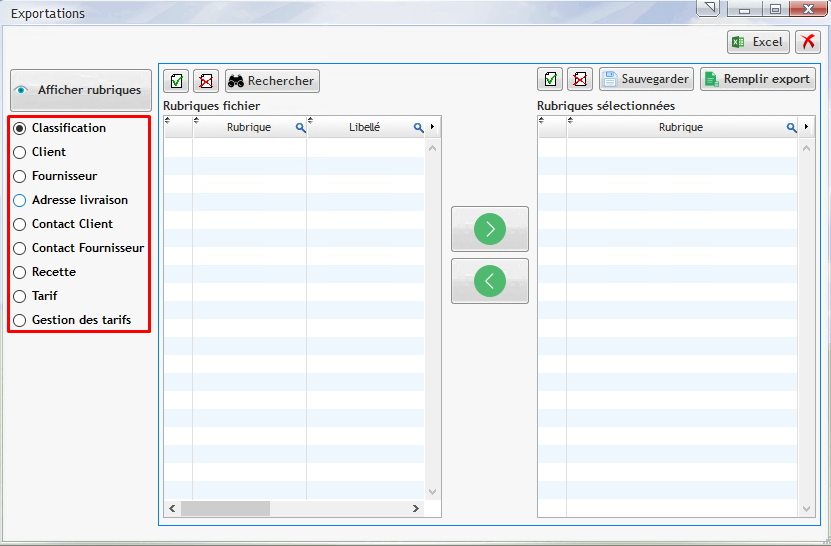Click the horizontal scrollbar of Rubriques fichier
Viewport: 831px width, 546px height.
[x=225, y=508]
